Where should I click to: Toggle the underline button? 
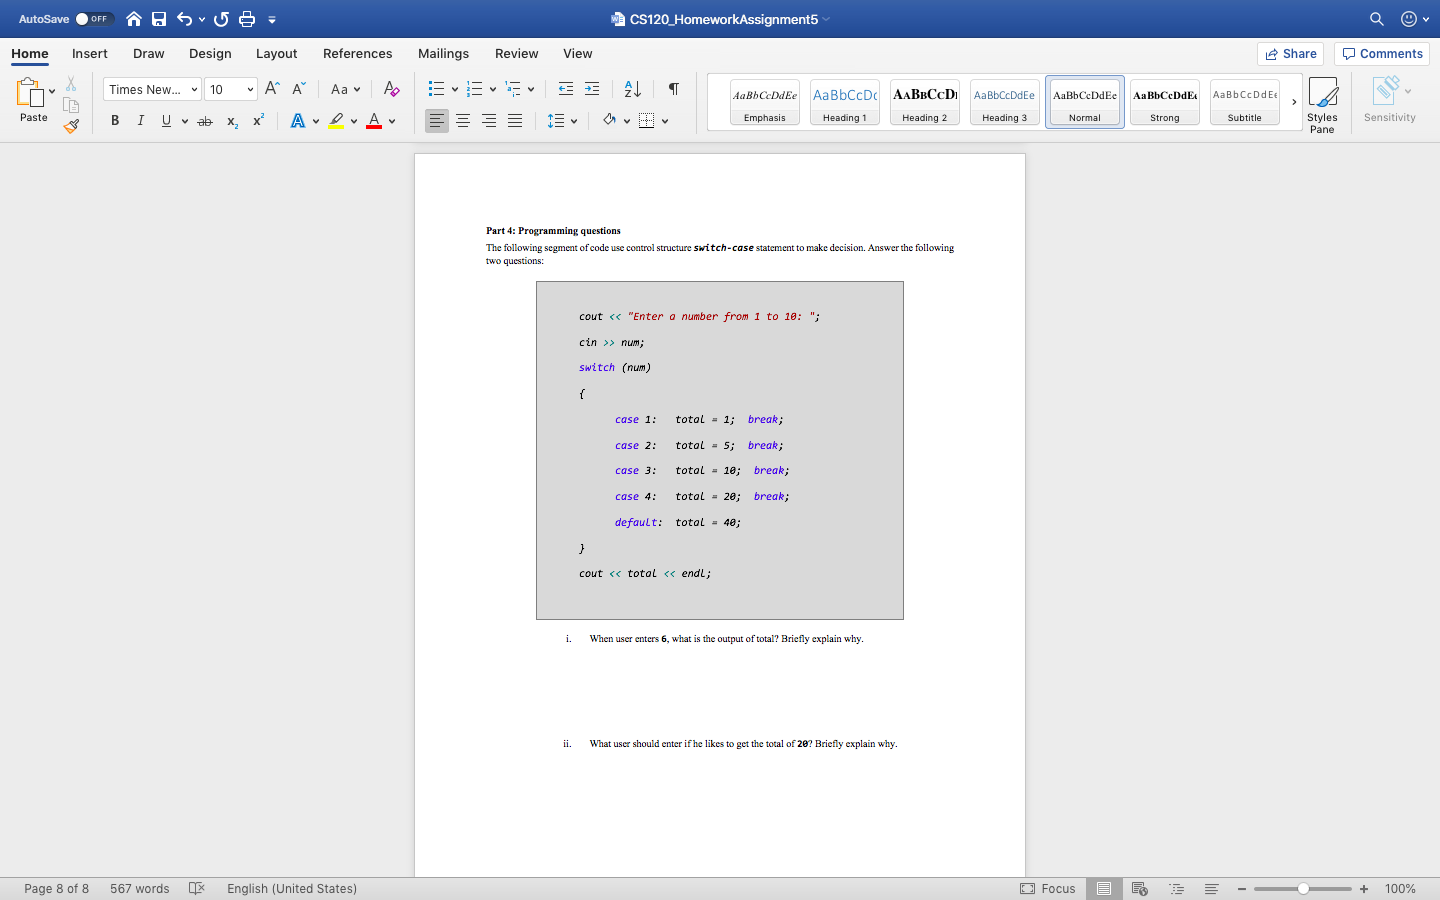[x=165, y=120]
